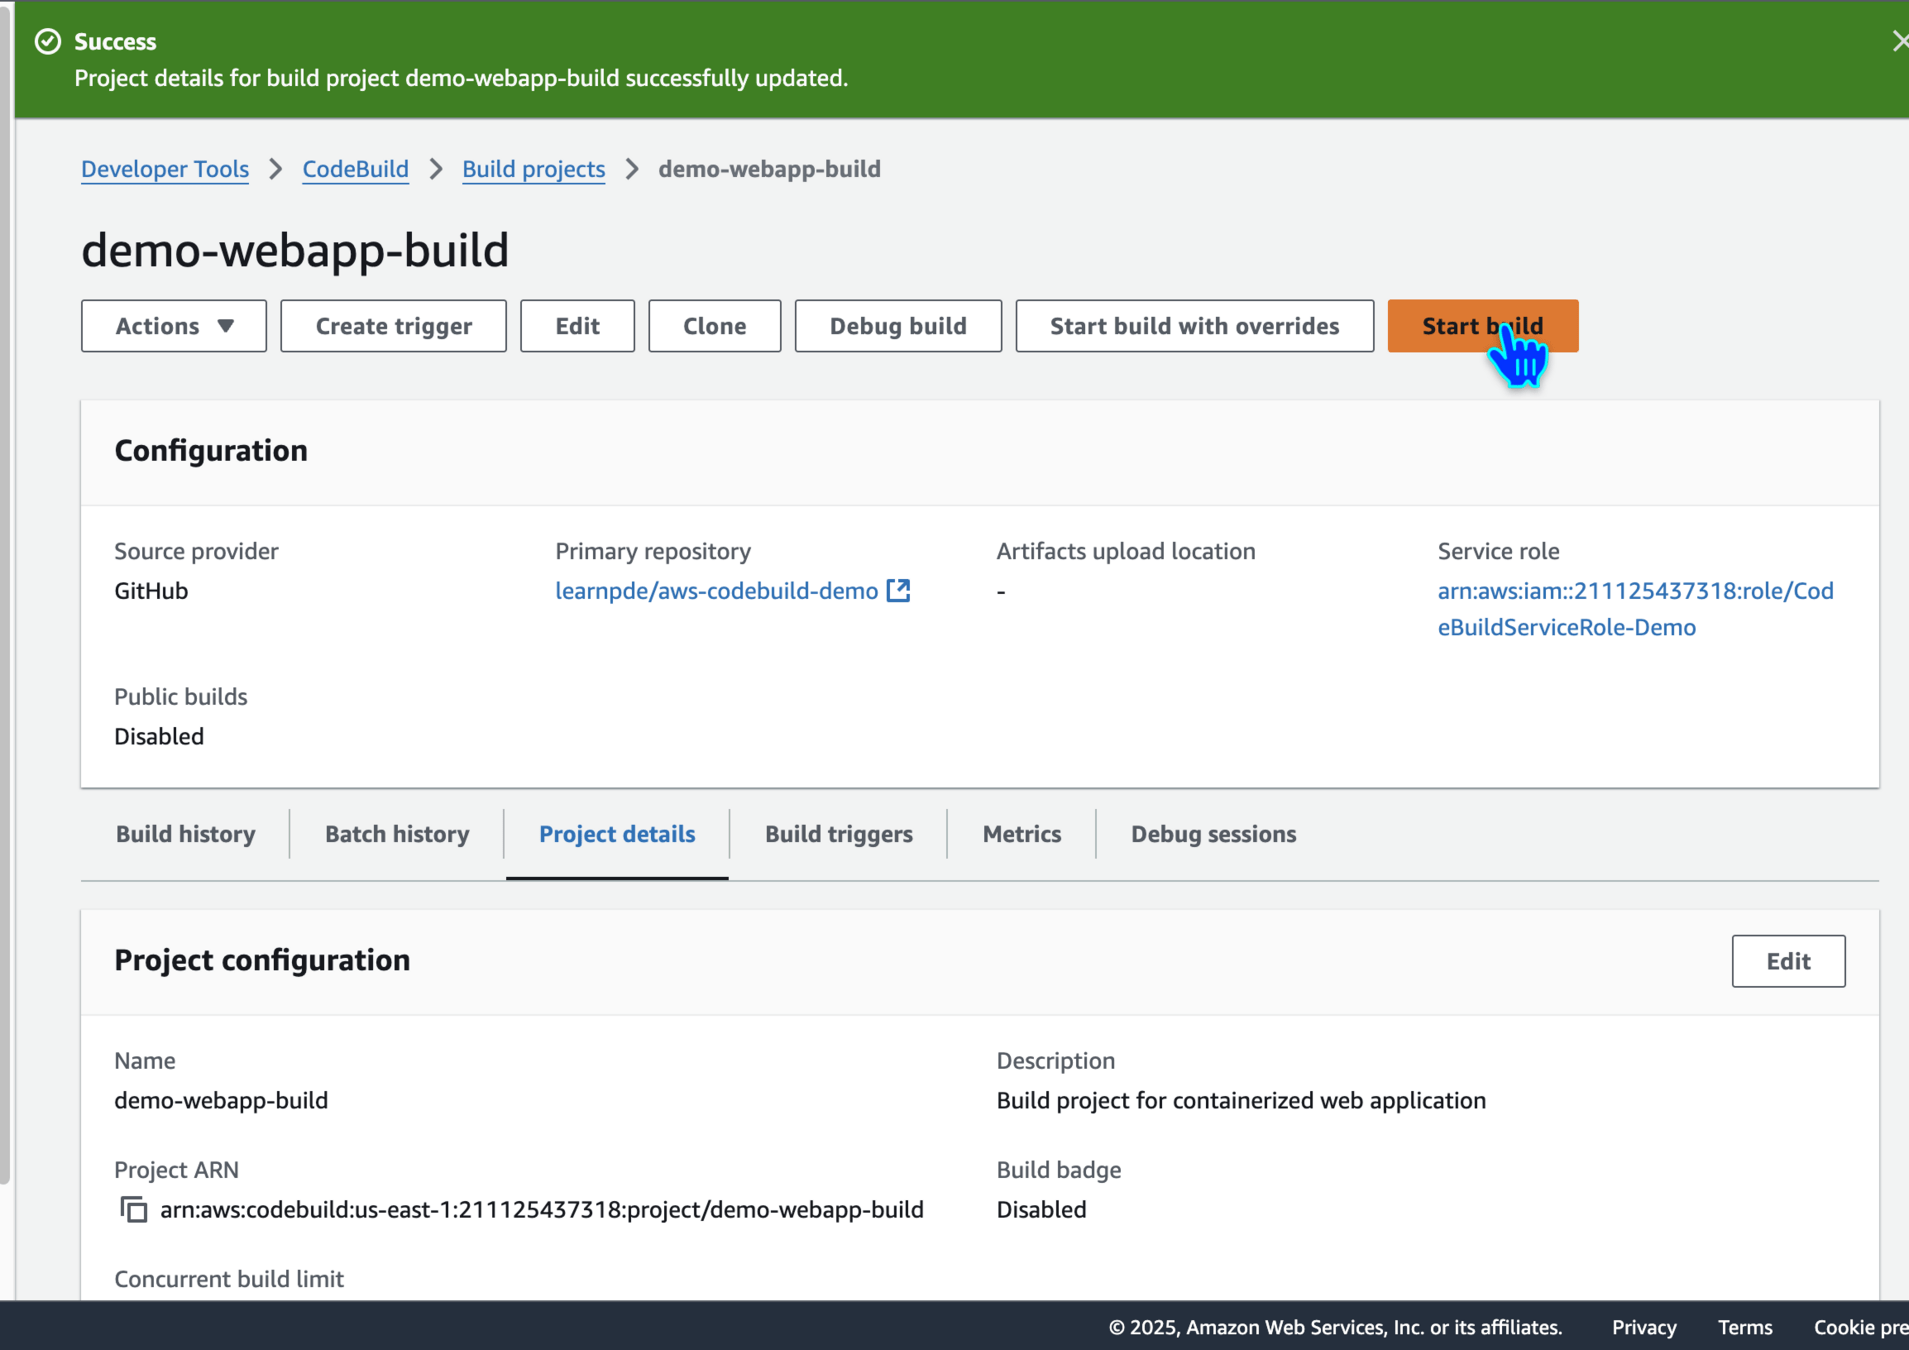This screenshot has height=1350, width=1909.
Task: Open the Build triggers tab
Action: [839, 834]
